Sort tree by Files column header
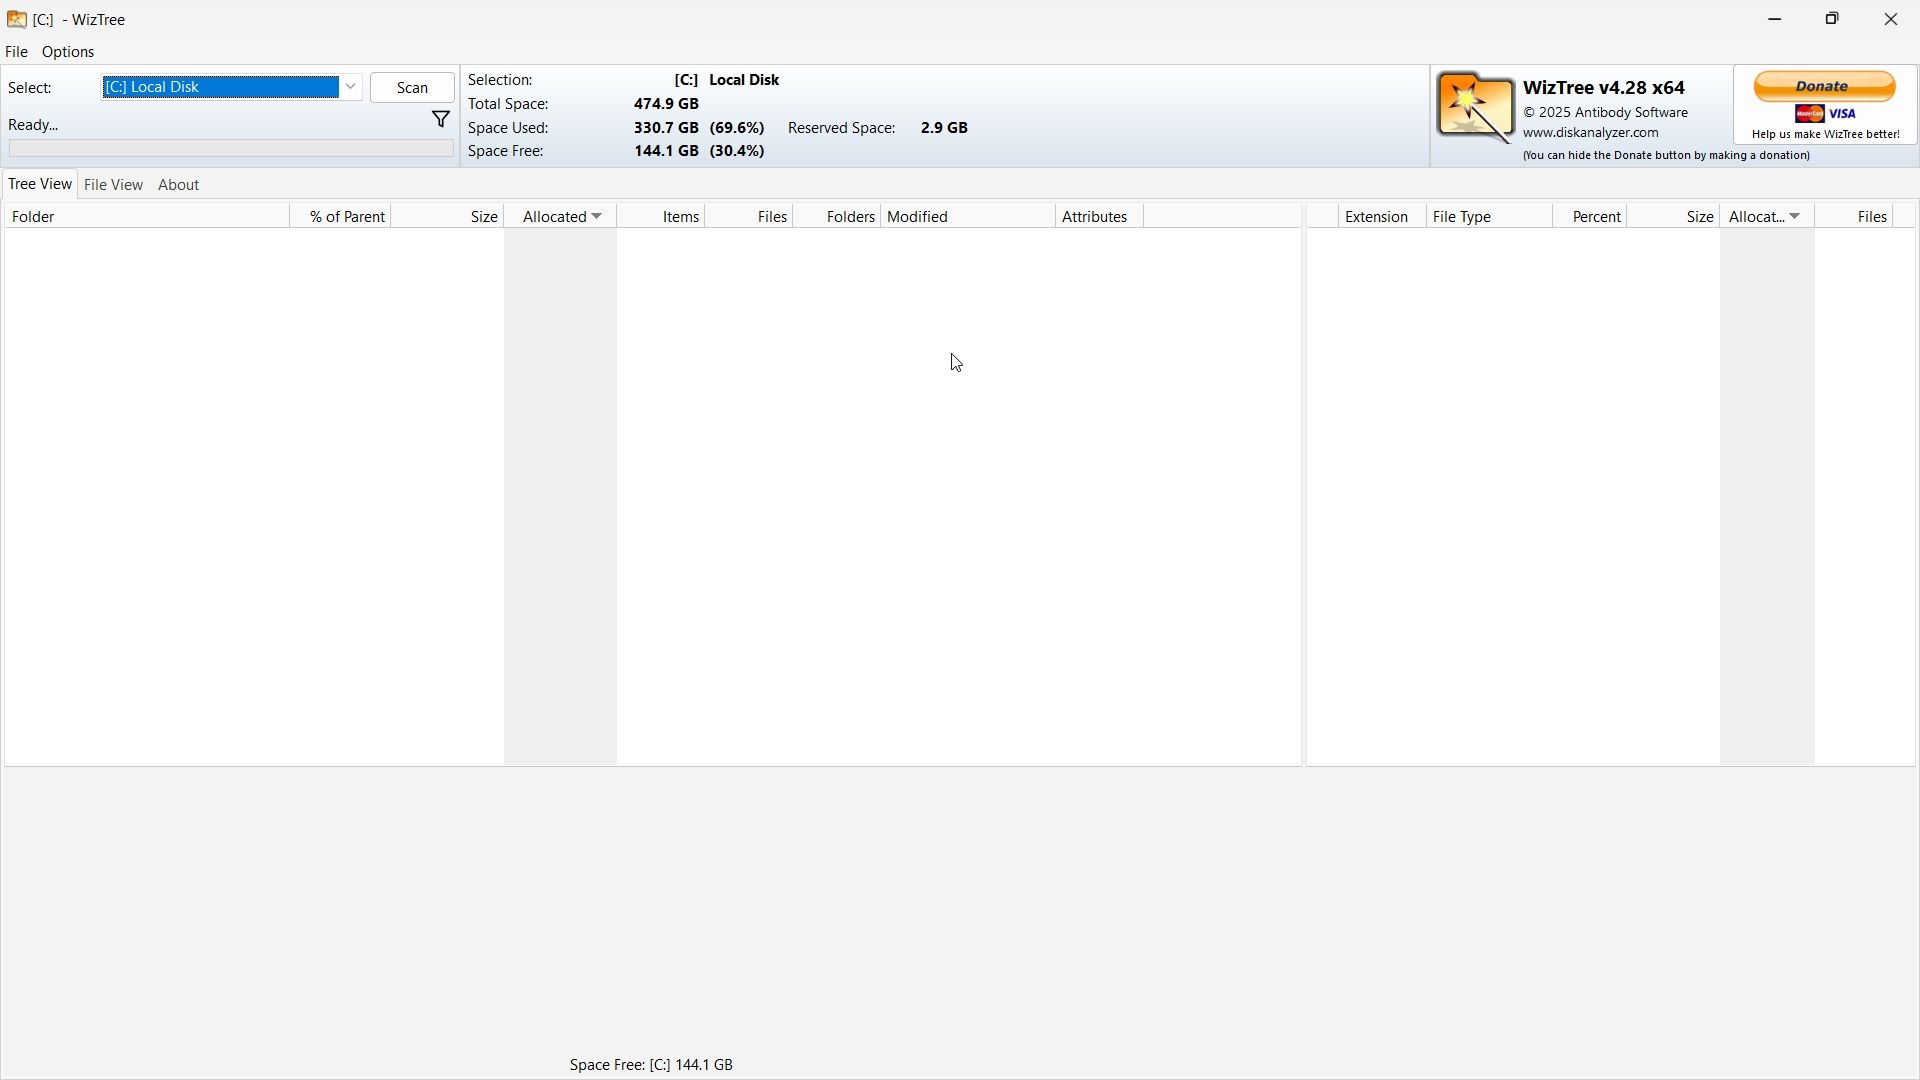Image resolution: width=1920 pixels, height=1080 pixels. 750,217
